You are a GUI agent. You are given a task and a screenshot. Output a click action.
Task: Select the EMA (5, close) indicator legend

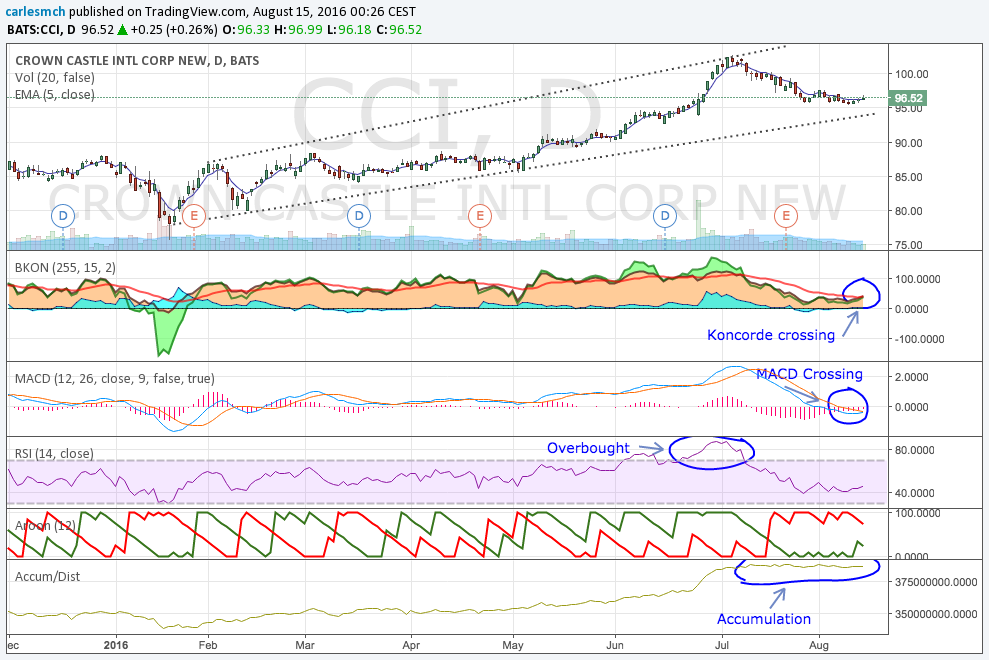55,95
